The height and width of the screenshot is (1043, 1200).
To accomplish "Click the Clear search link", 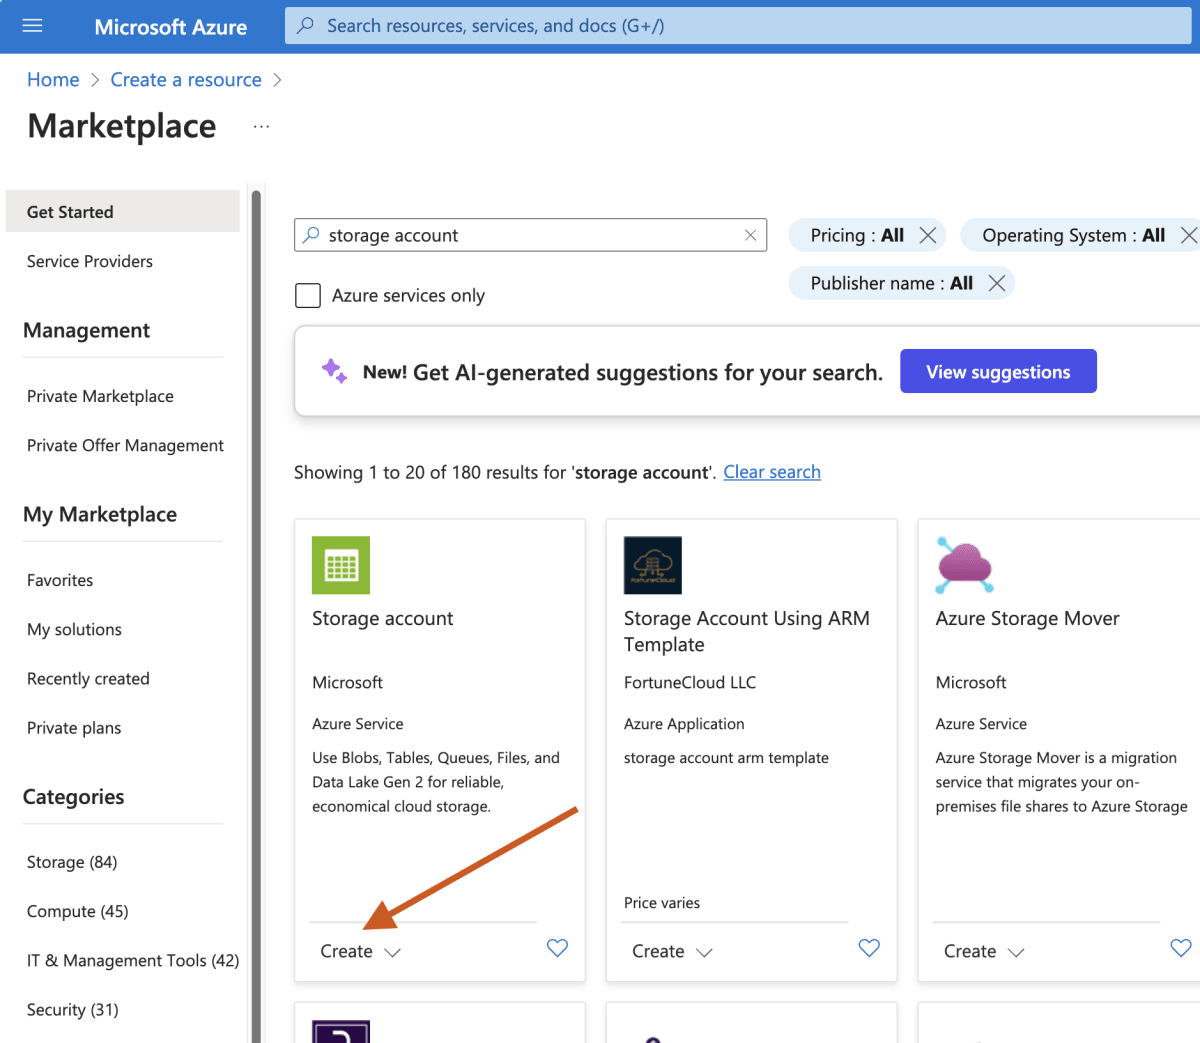I will coord(772,472).
